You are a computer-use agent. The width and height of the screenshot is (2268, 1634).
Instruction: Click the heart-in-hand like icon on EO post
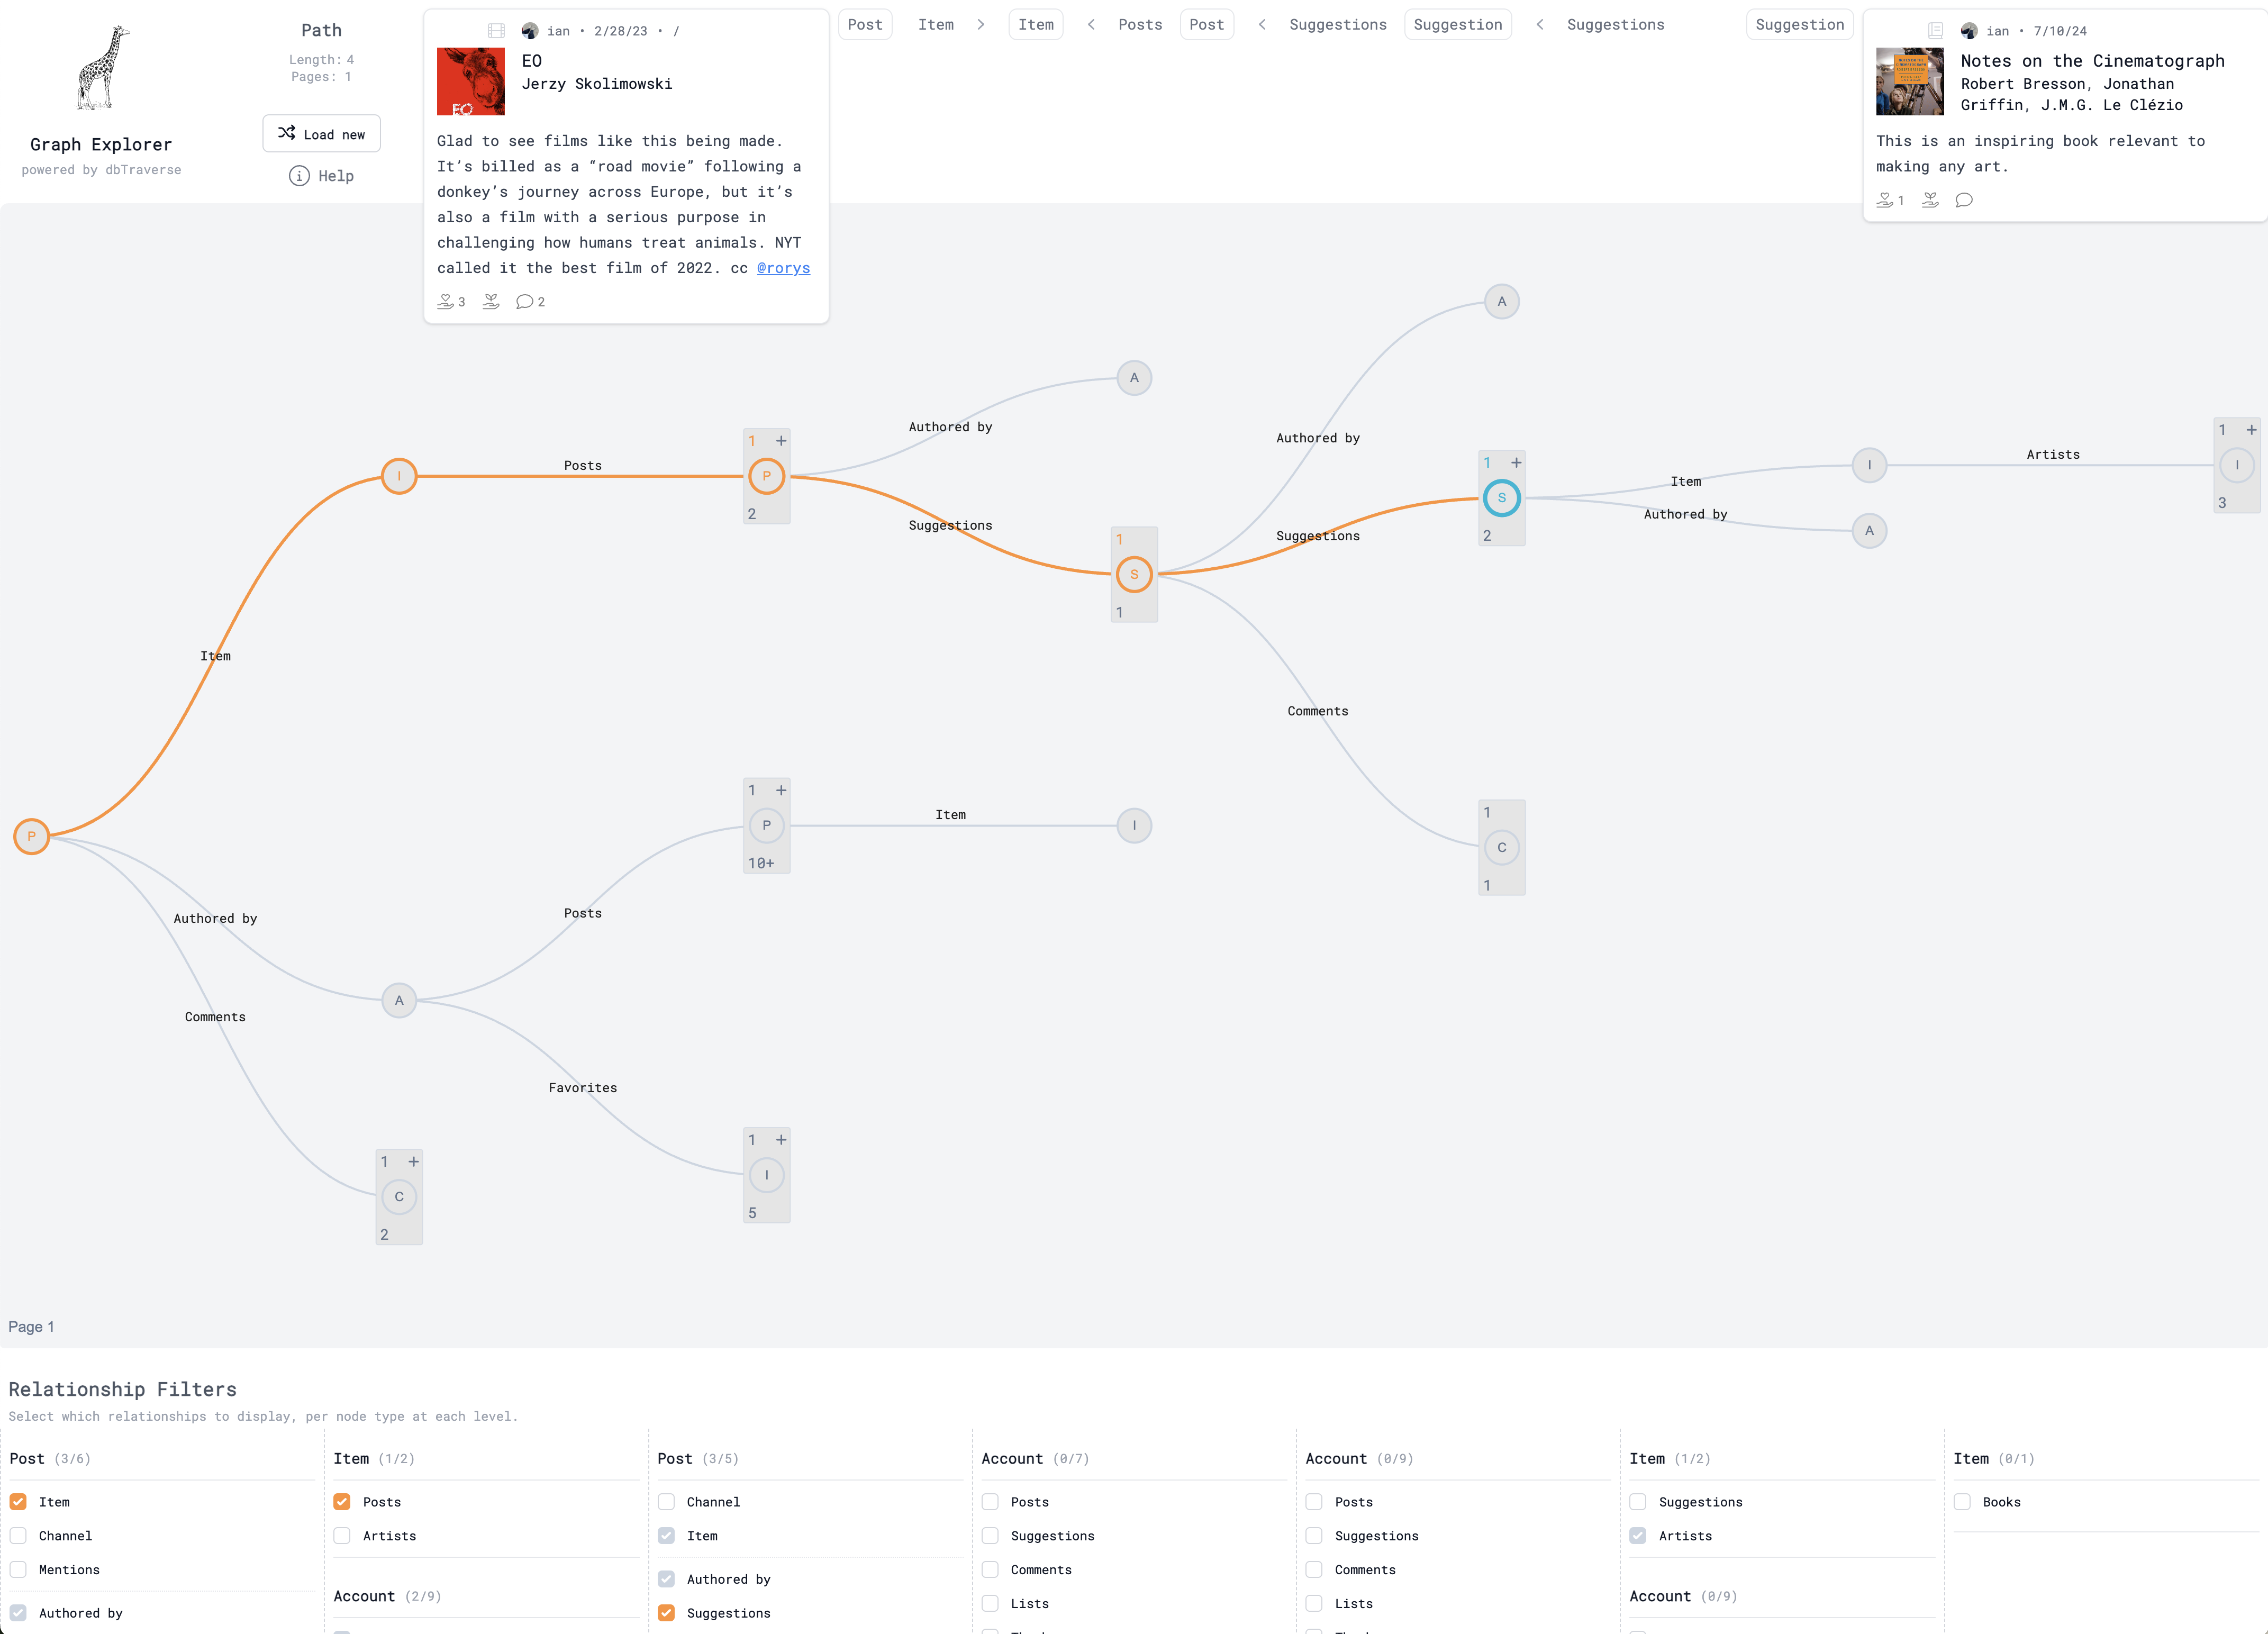(446, 302)
